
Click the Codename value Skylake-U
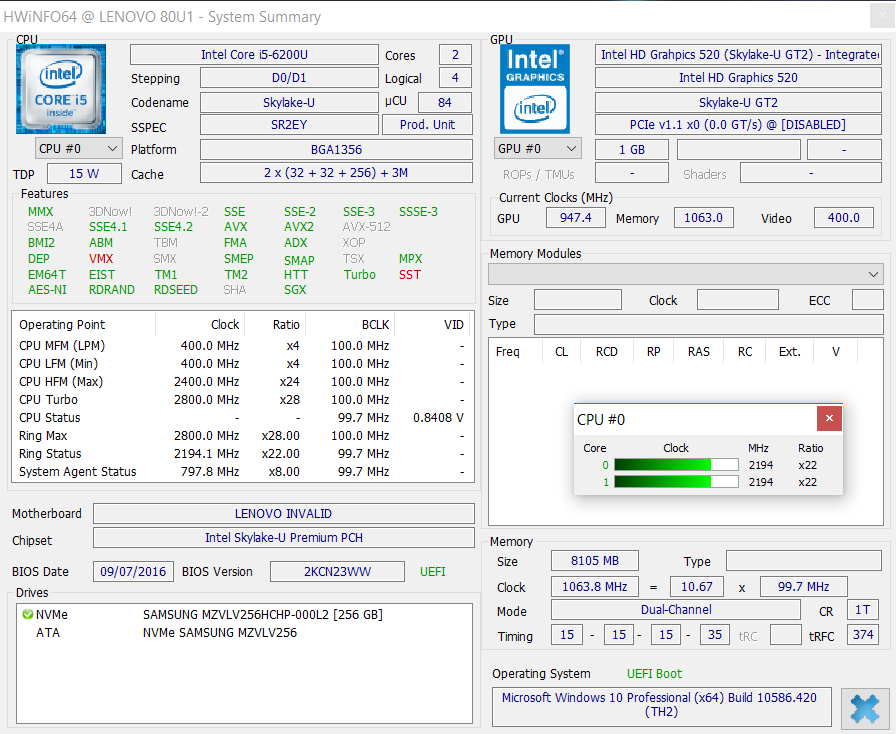pyautogui.click(x=289, y=102)
